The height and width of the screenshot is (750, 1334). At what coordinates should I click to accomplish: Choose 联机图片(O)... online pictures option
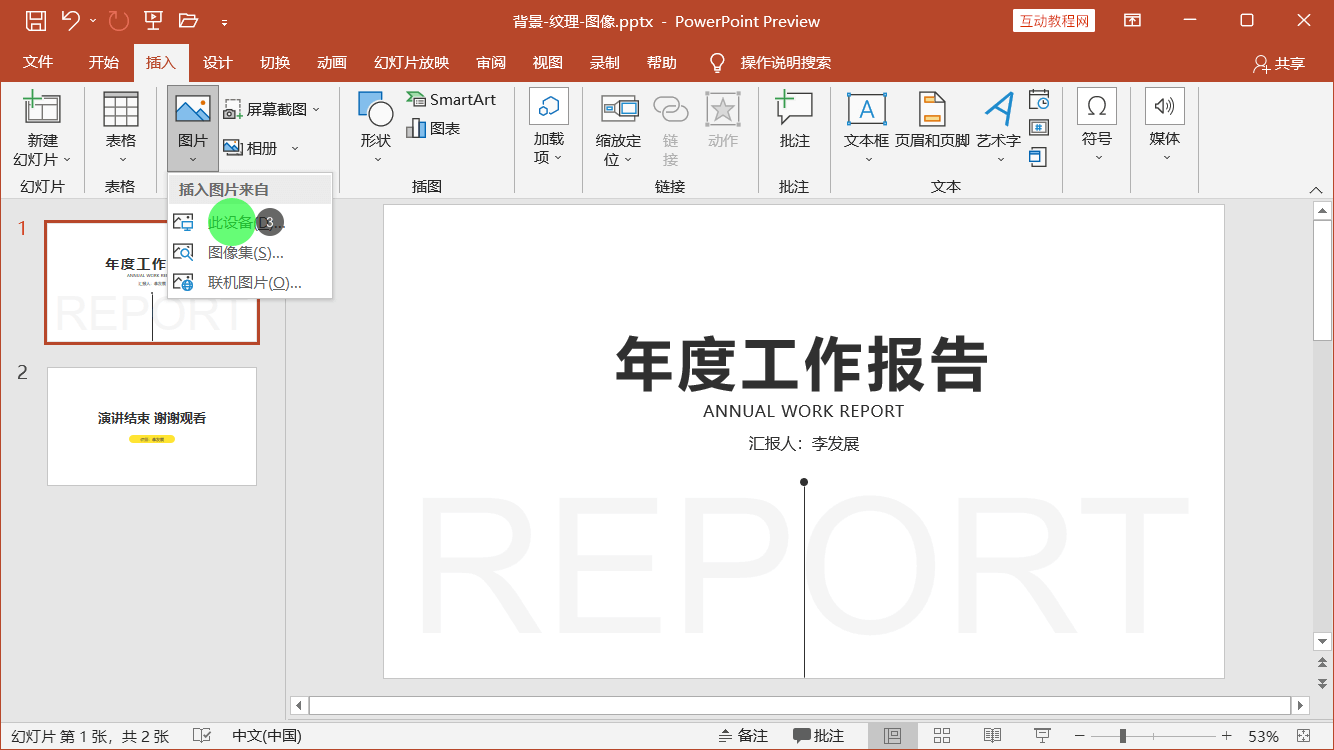(x=250, y=282)
